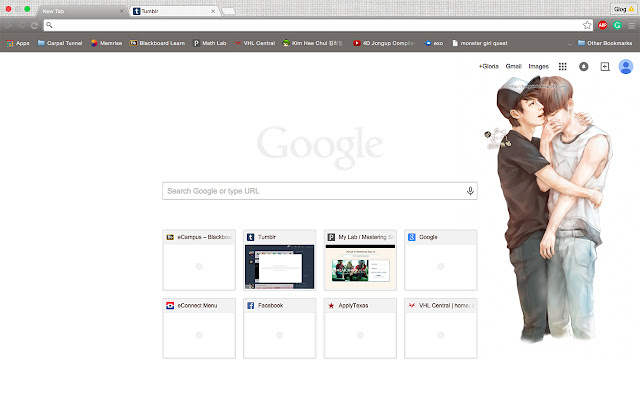Open the Google apps grid
The width and height of the screenshot is (640, 400).
(563, 66)
